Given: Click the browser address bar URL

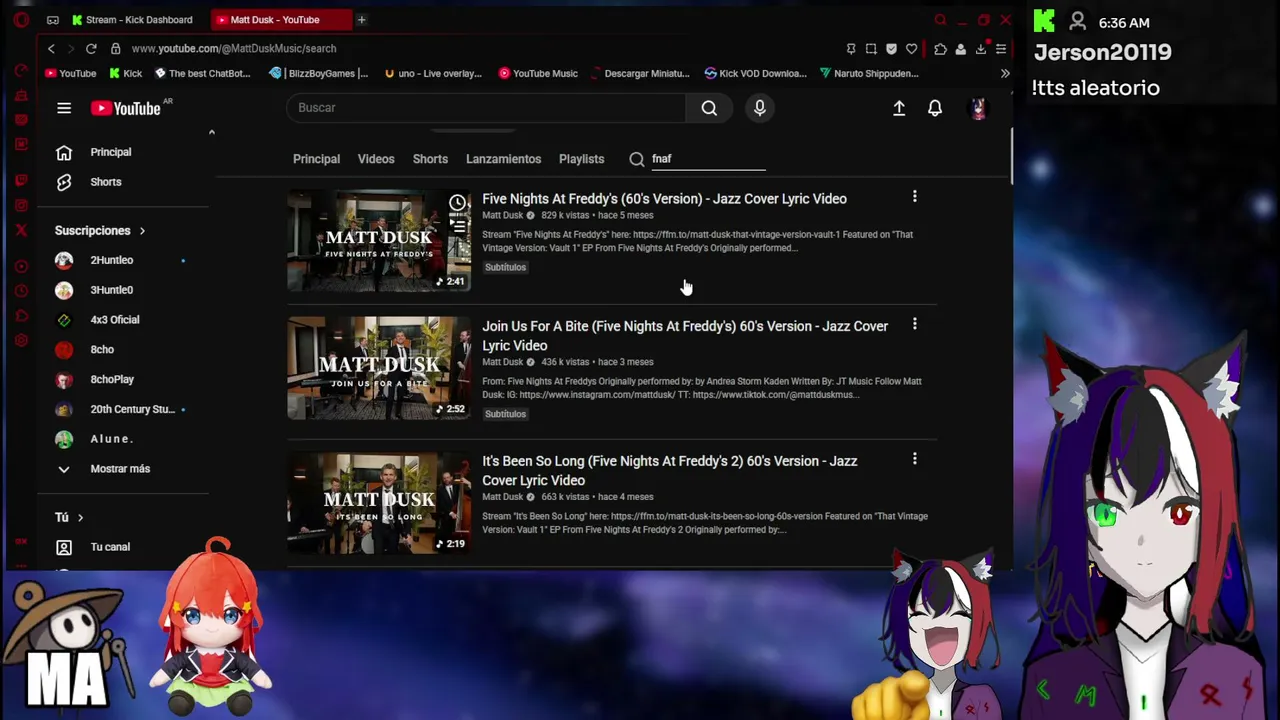Looking at the screenshot, I should pos(234,48).
